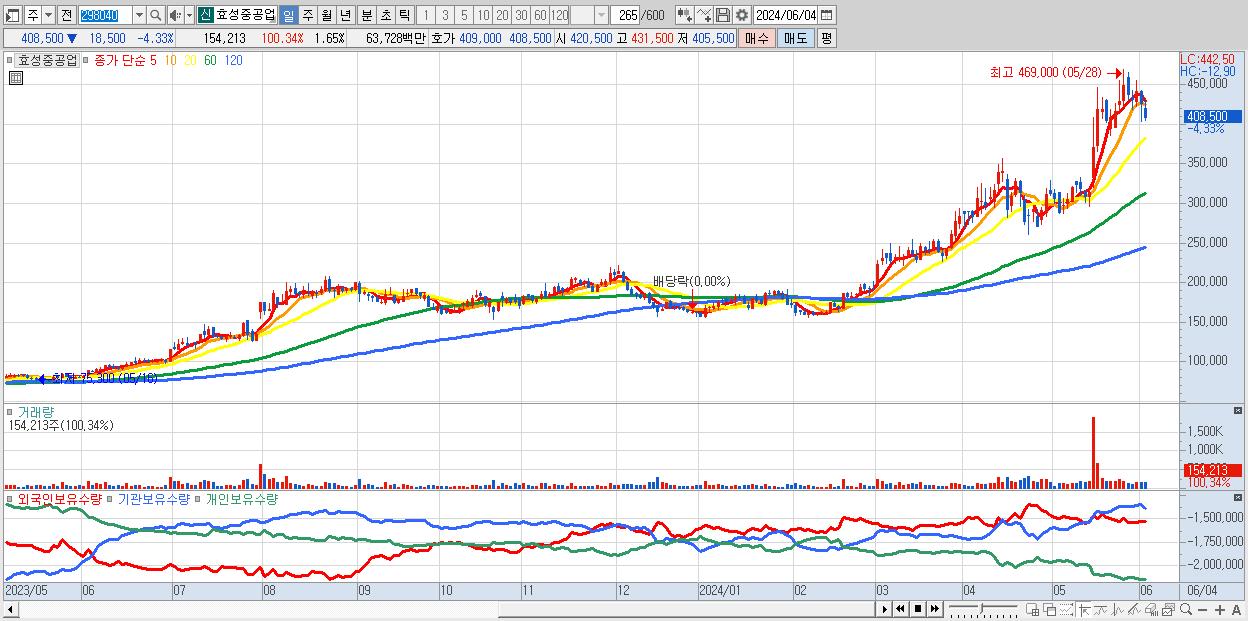Click the 매수 buy button
Image resolution: width=1248 pixels, height=621 pixels.
pos(757,38)
